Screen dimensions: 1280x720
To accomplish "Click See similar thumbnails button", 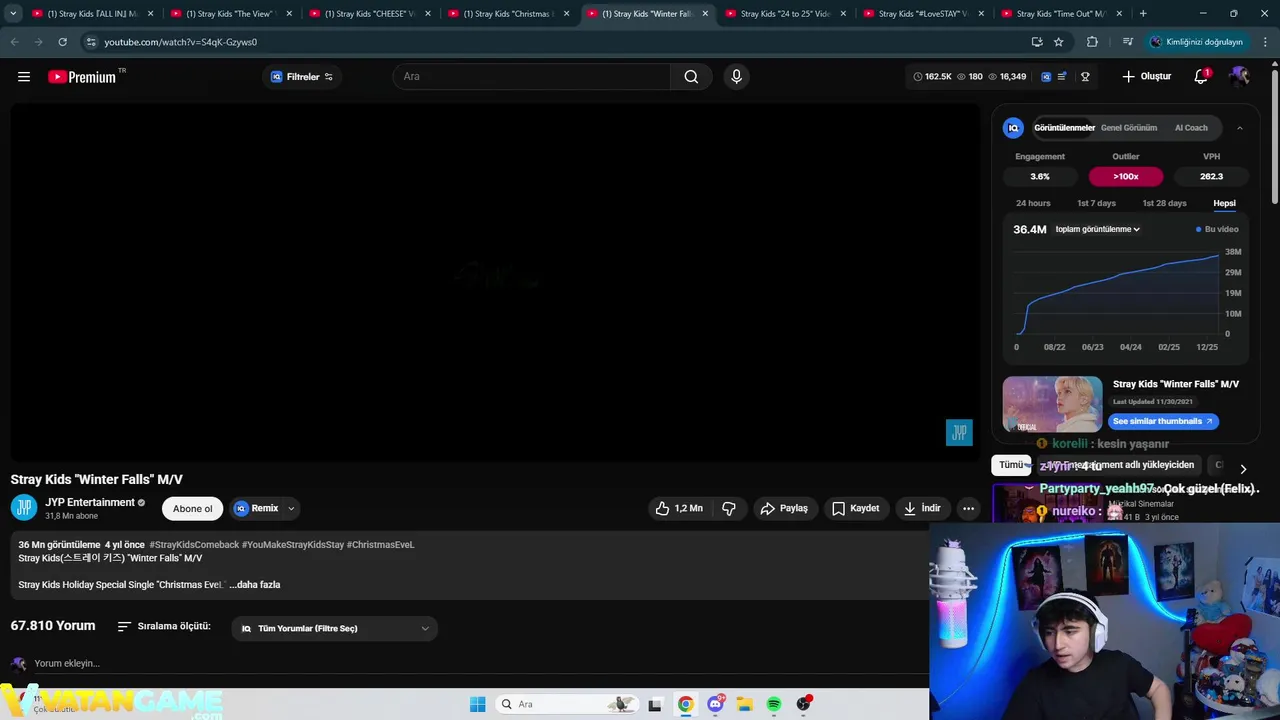I will 1163,421.
